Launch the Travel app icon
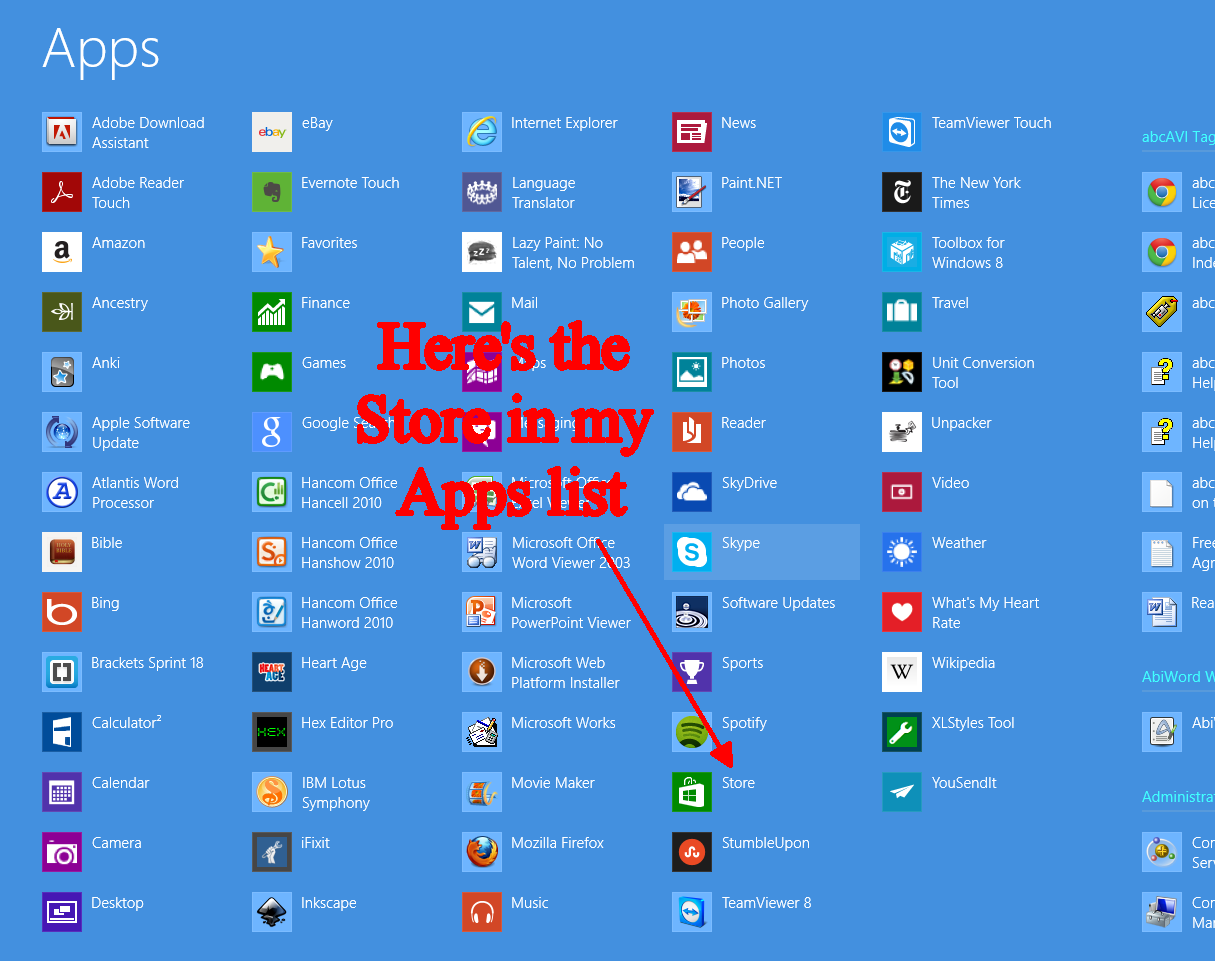Screen dimensions: 1215x961 [902, 312]
